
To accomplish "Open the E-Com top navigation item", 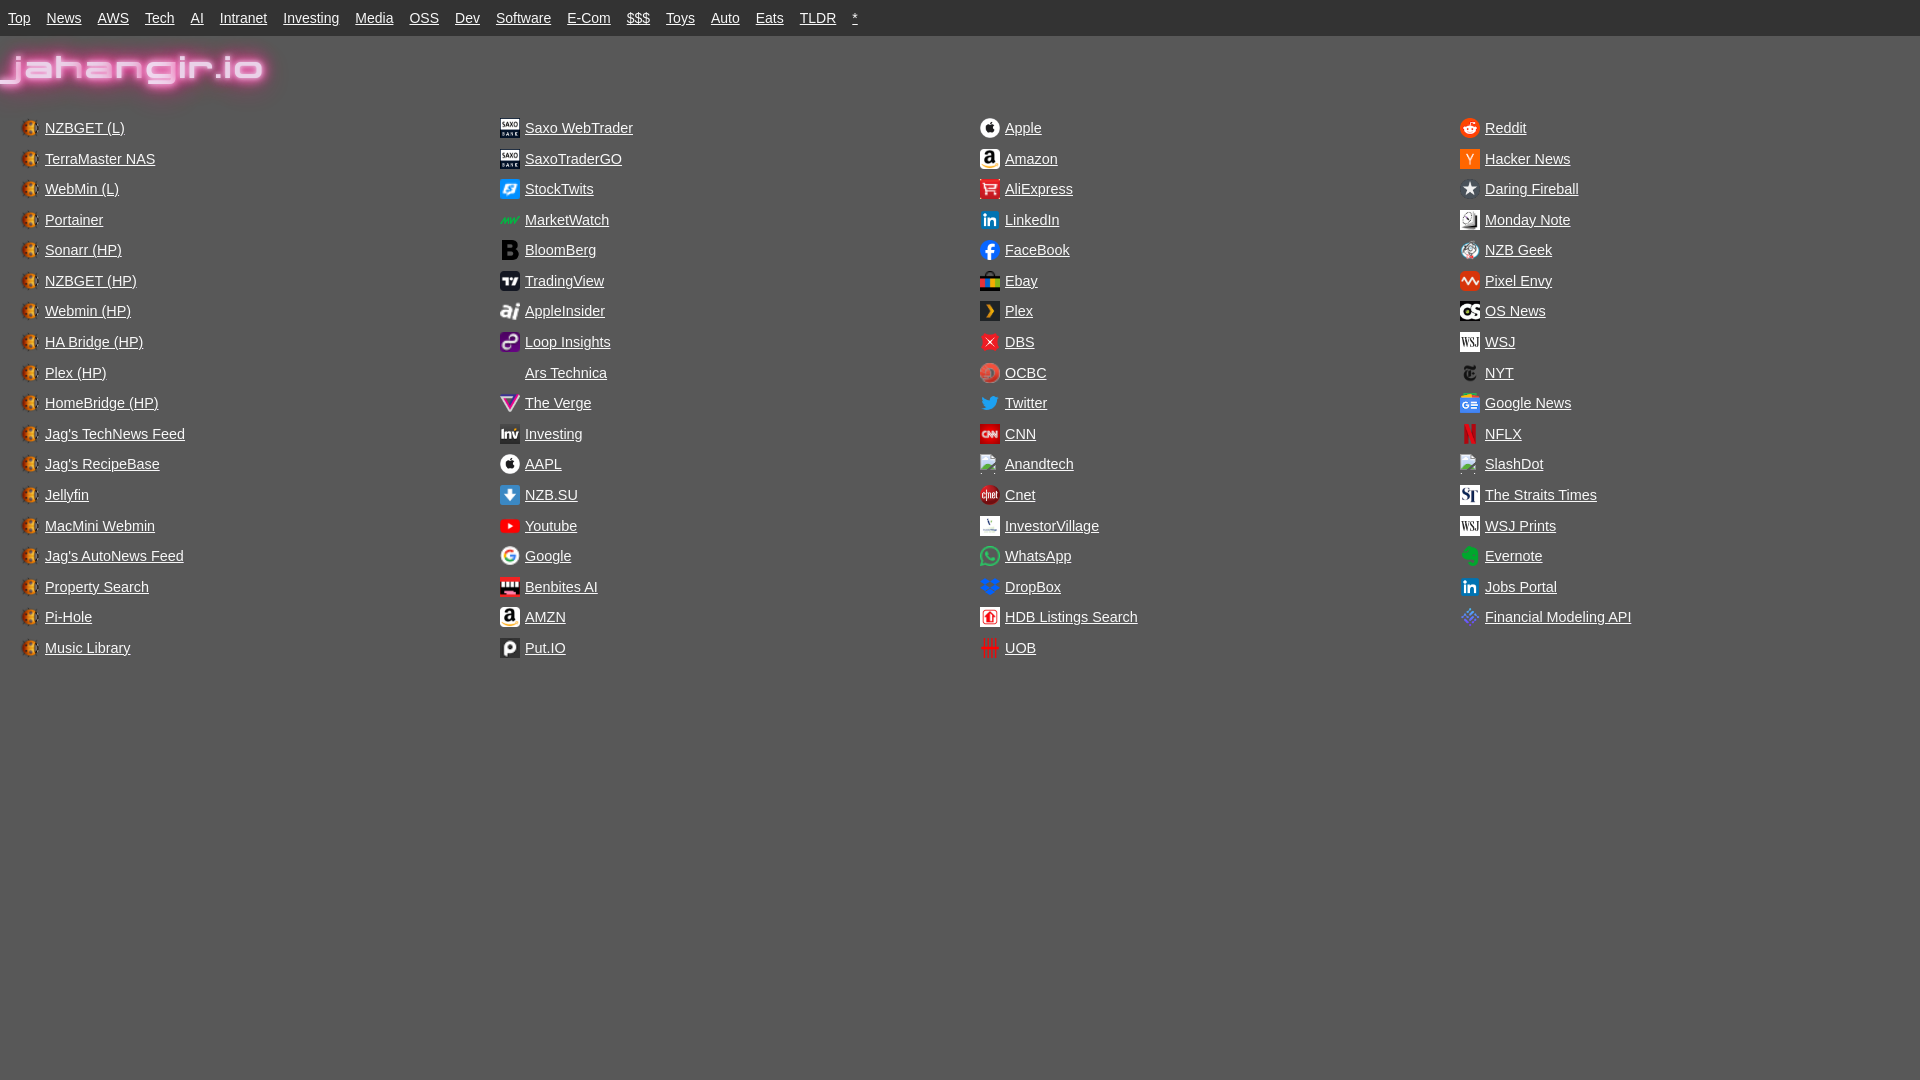I will (x=588, y=18).
